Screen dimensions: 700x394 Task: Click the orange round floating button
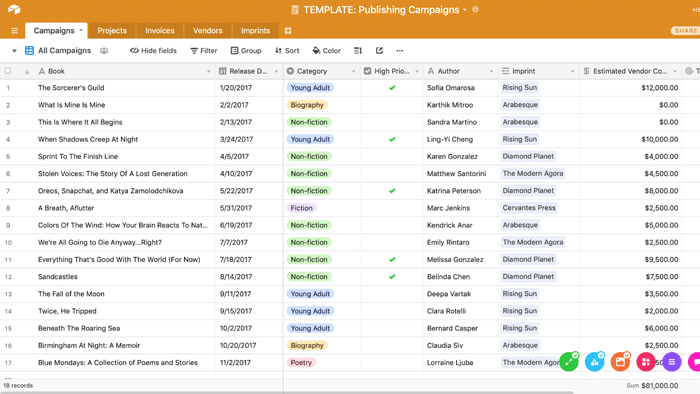pyautogui.click(x=621, y=361)
